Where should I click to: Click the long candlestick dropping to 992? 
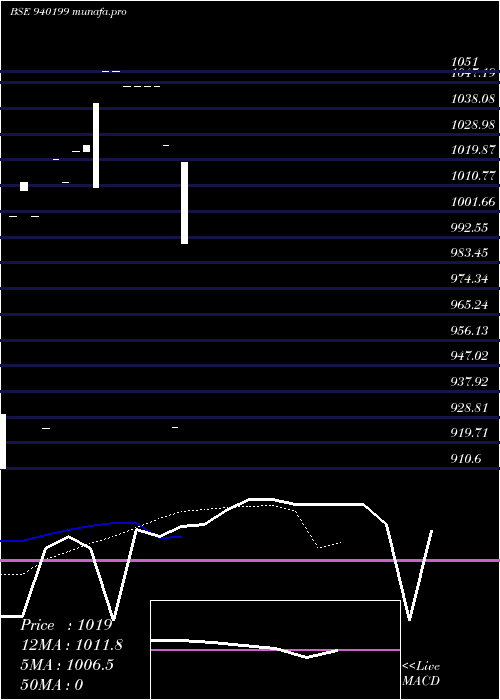[x=184, y=203]
